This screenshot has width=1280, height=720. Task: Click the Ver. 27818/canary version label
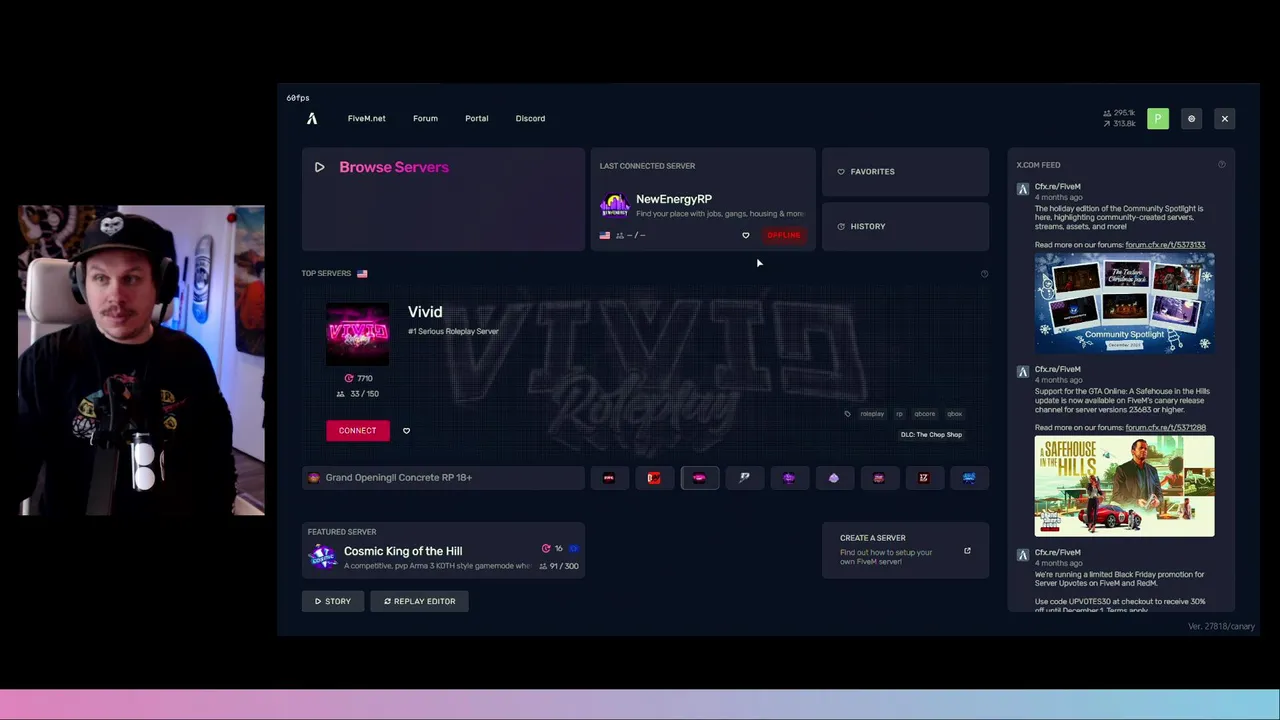tap(1221, 627)
